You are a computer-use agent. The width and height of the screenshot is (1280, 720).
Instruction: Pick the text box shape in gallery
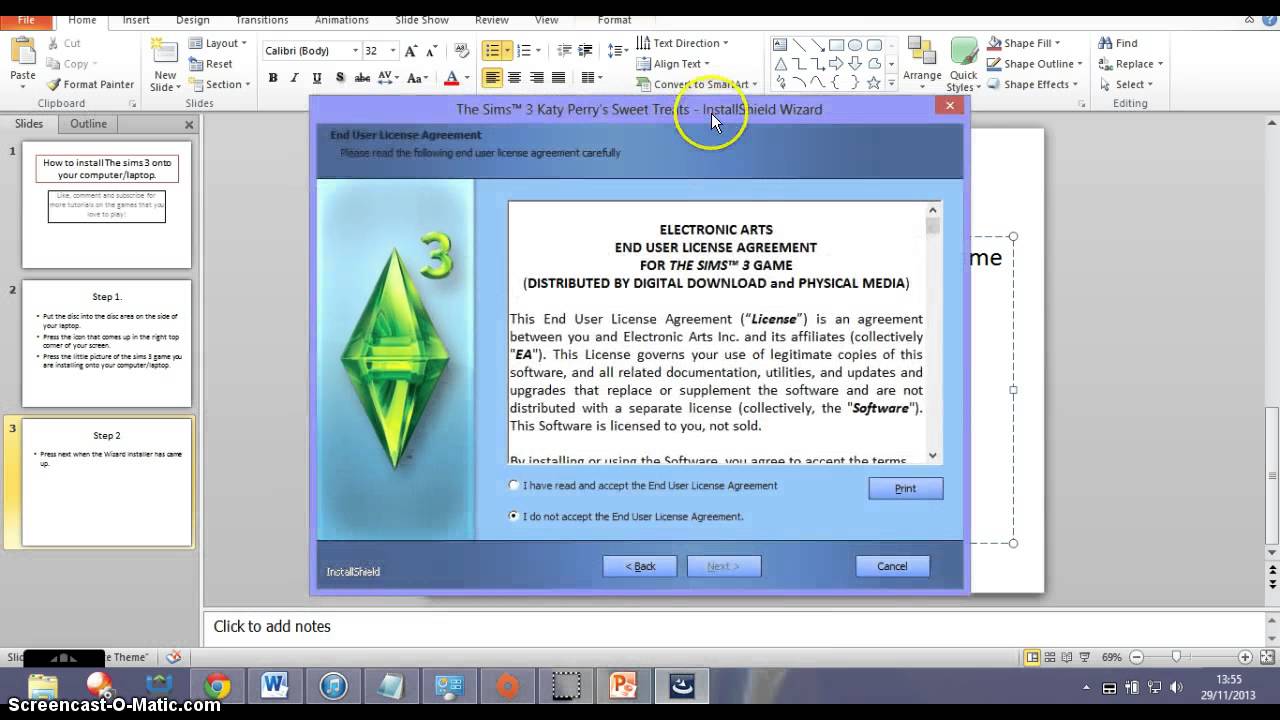(780, 45)
